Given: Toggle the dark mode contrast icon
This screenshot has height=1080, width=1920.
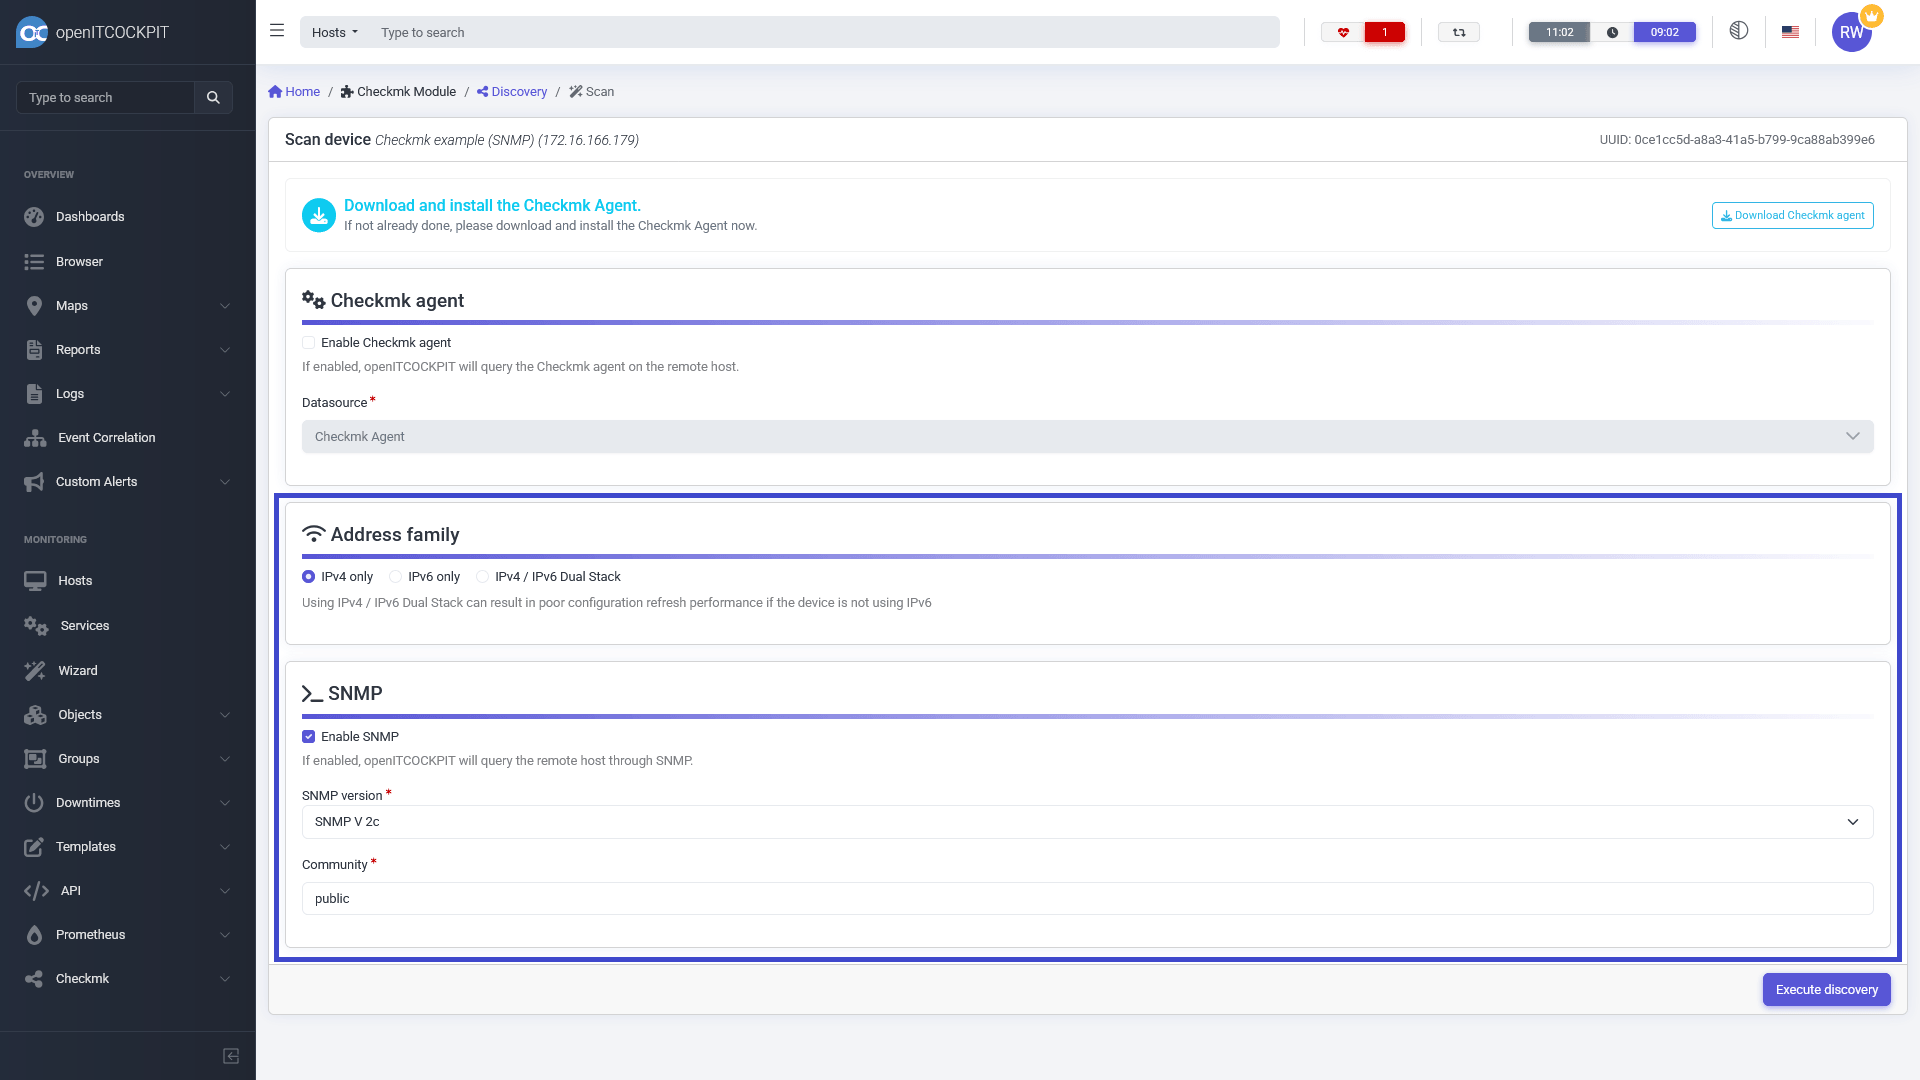Looking at the screenshot, I should click(x=1739, y=31).
